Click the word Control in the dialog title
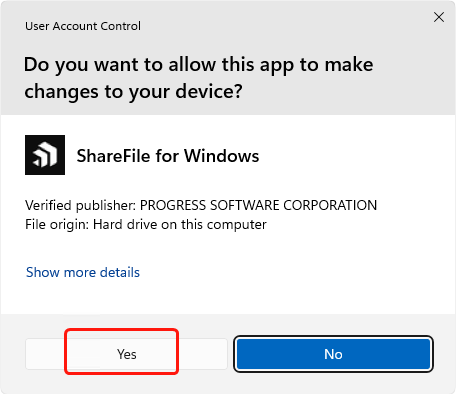This screenshot has width=456, height=394. [121, 26]
